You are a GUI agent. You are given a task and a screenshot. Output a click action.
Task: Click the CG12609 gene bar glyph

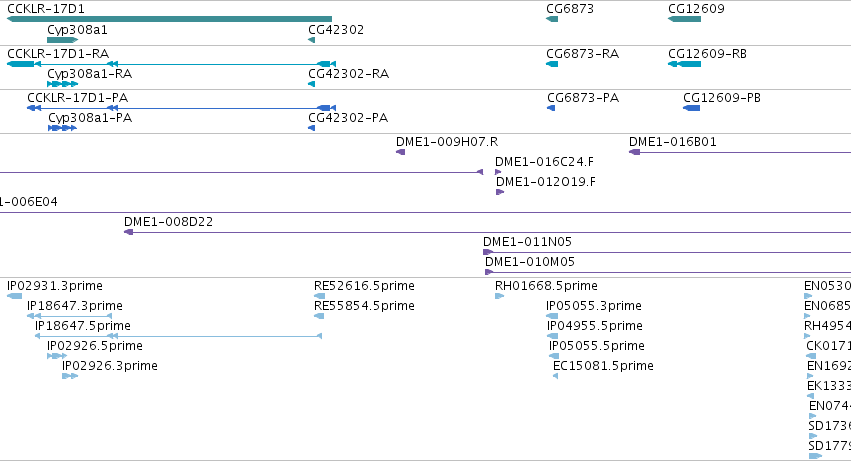pyautogui.click(x=684, y=20)
